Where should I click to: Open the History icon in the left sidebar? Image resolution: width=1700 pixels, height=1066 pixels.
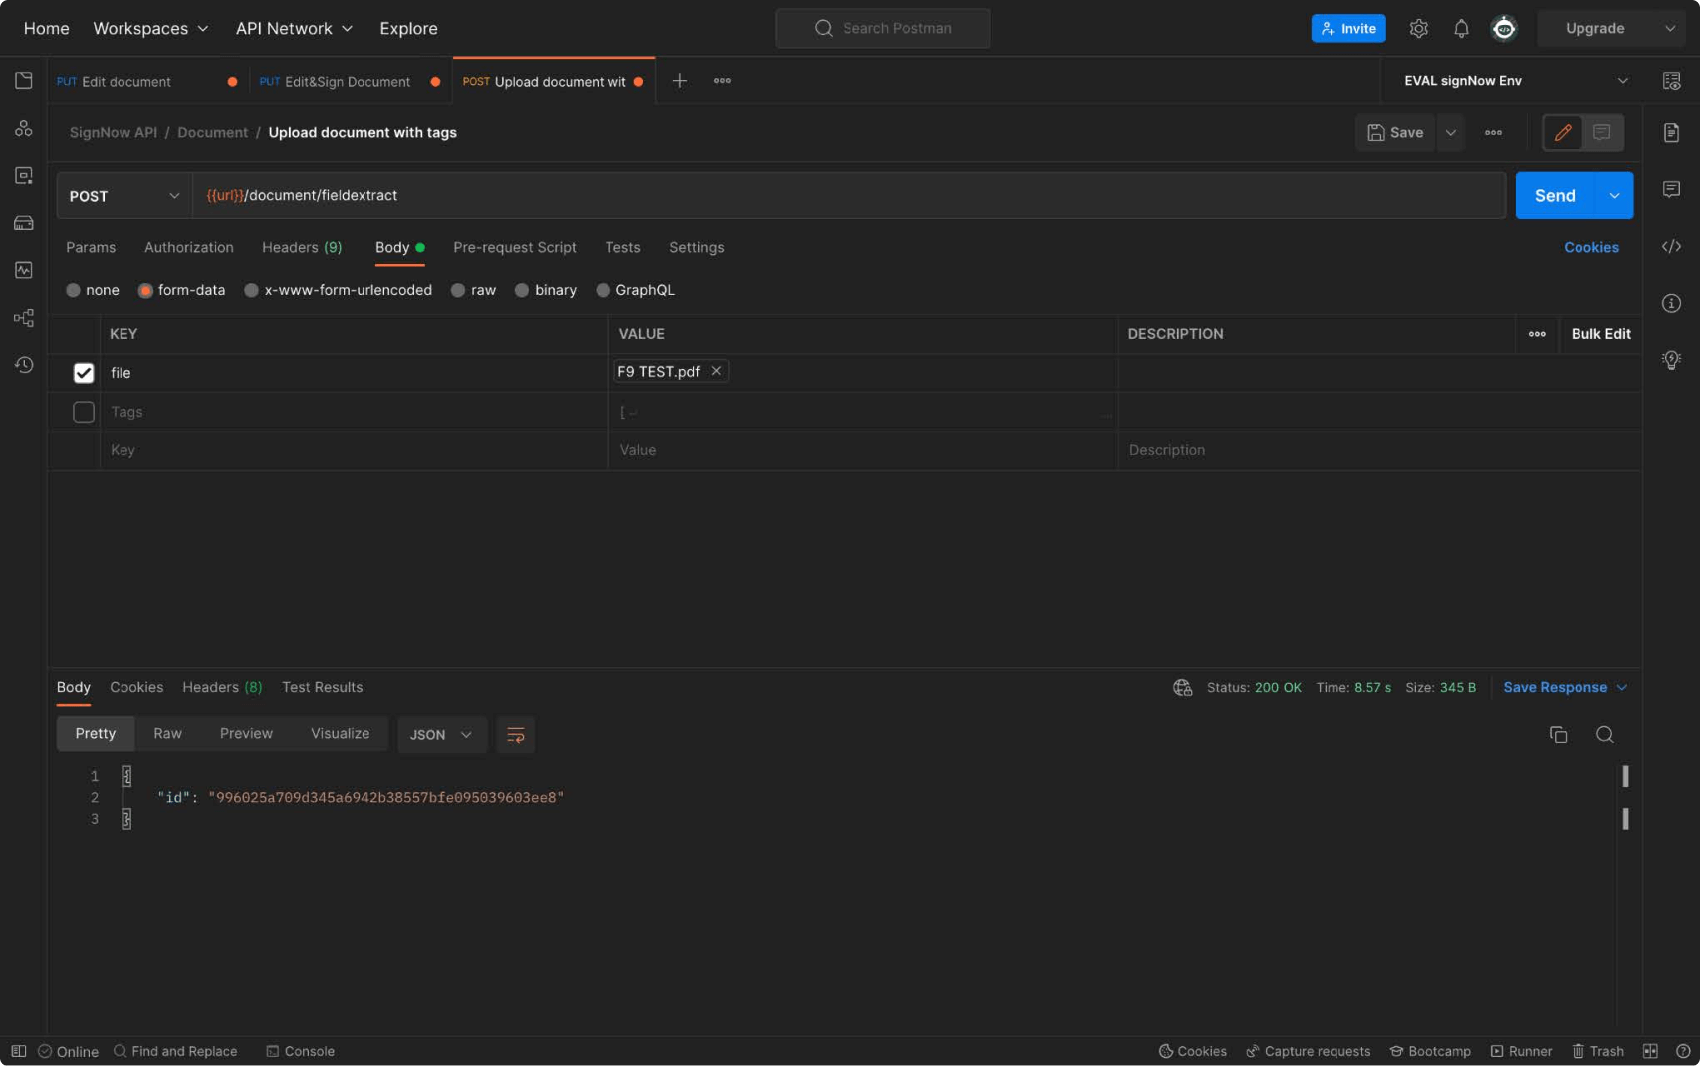pos(24,365)
